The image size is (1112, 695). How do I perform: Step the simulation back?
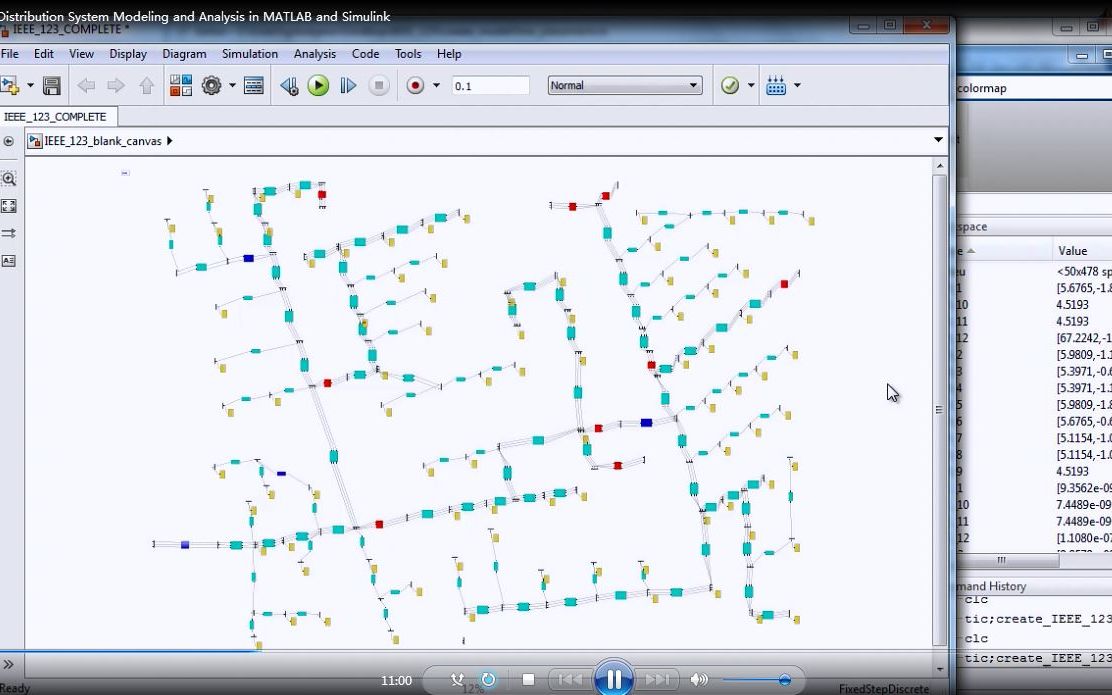pyautogui.click(x=288, y=85)
